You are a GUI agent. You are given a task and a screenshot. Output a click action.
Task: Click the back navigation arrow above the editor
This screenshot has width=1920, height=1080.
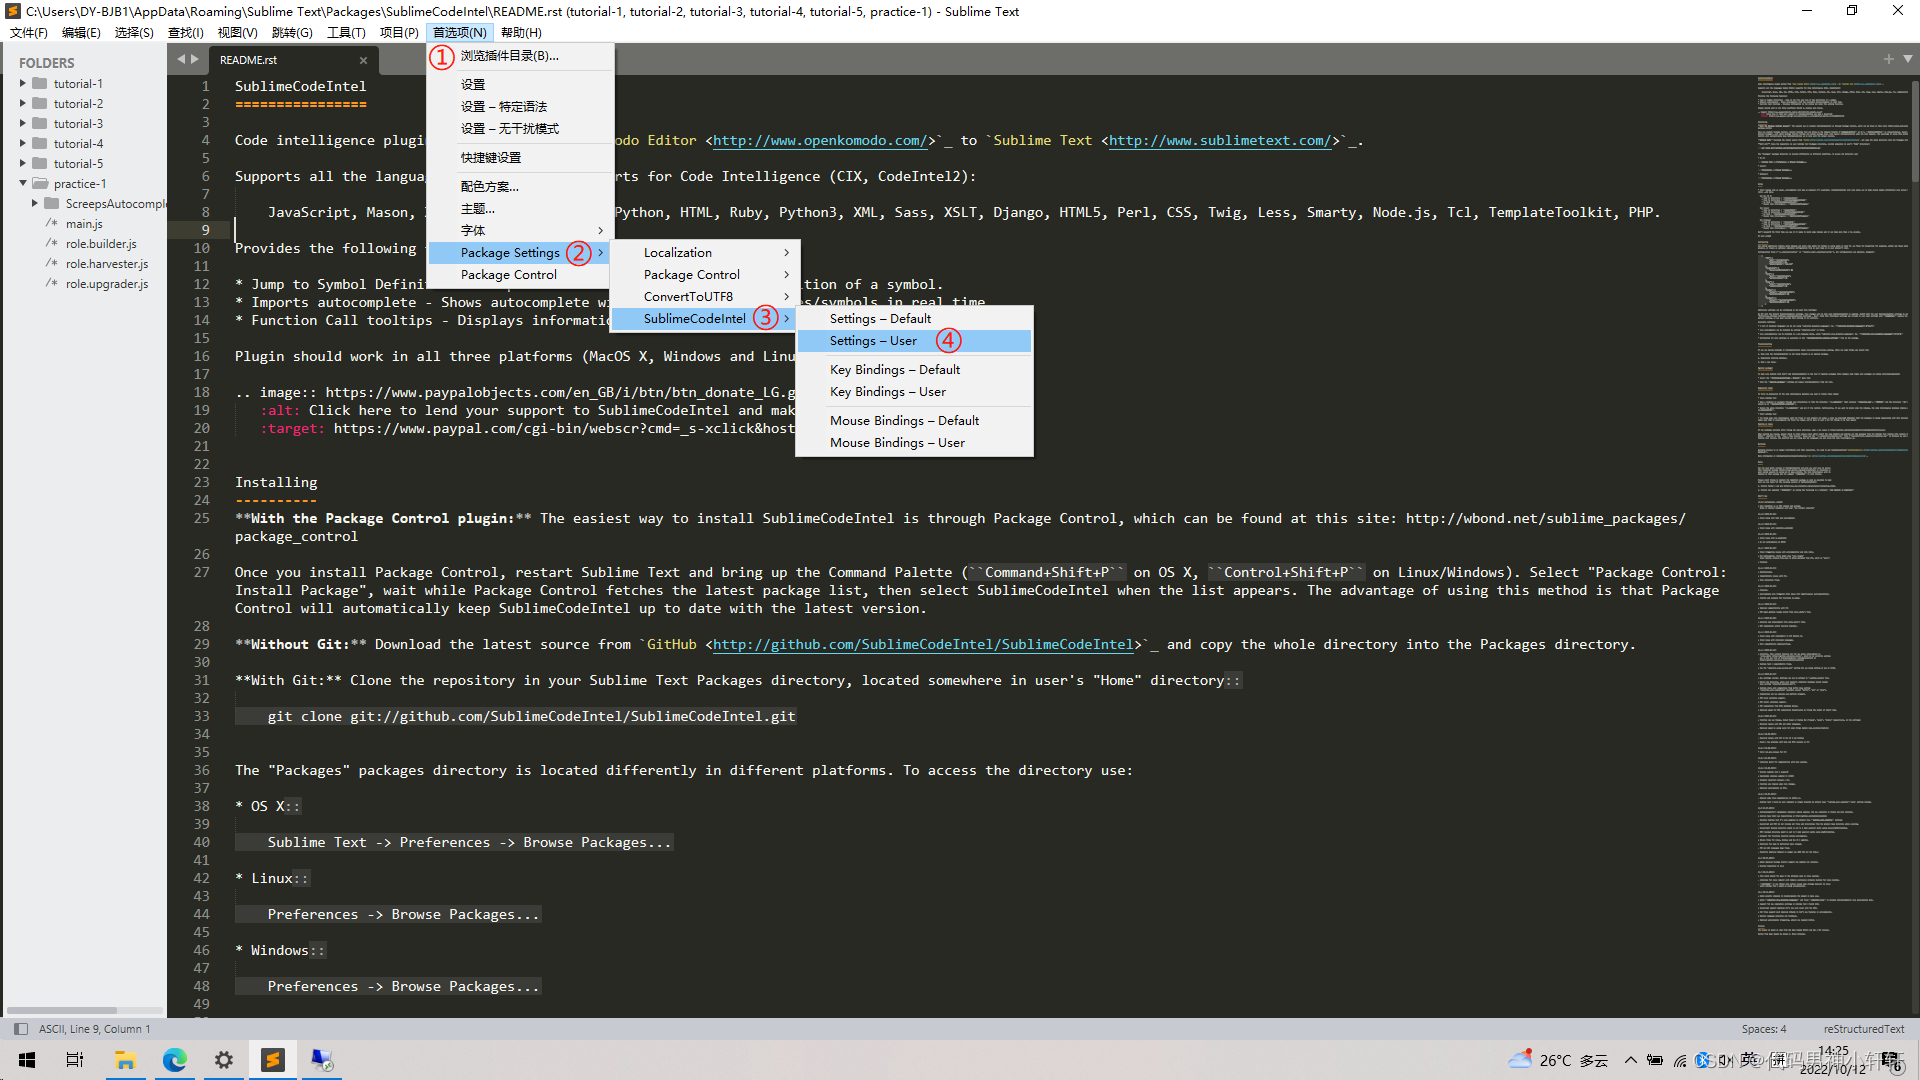pos(181,58)
